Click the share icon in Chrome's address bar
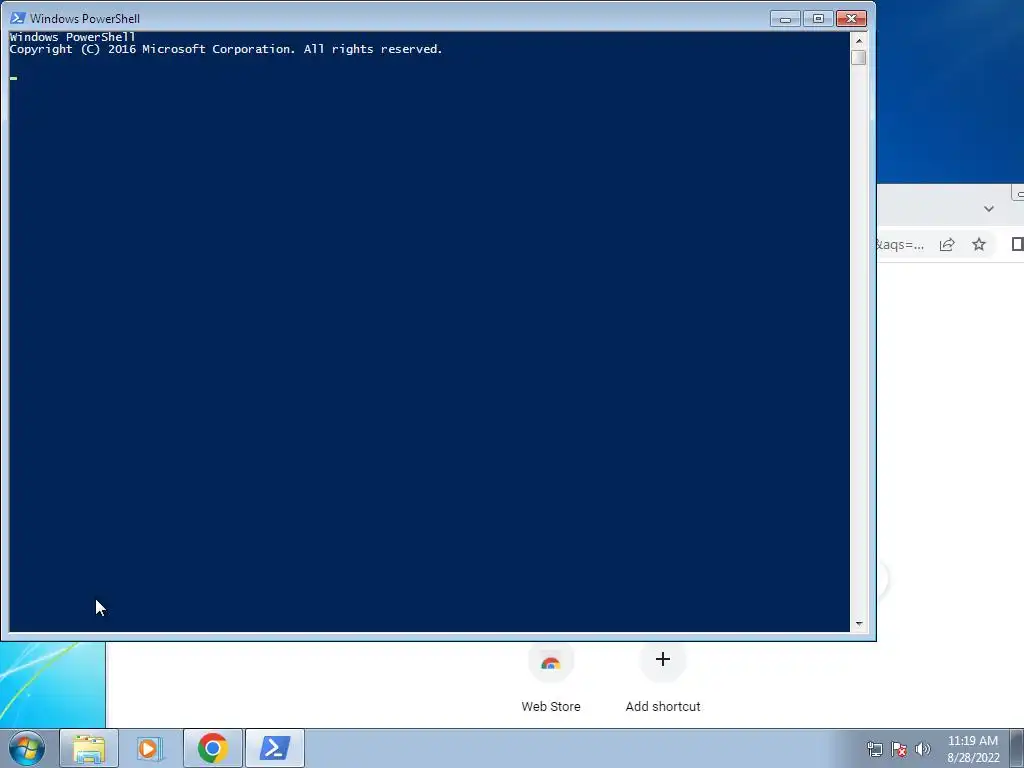1024x768 pixels. (947, 244)
